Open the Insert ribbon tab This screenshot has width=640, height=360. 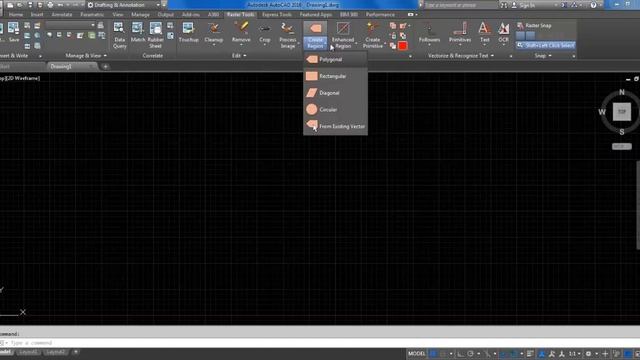click(x=37, y=14)
